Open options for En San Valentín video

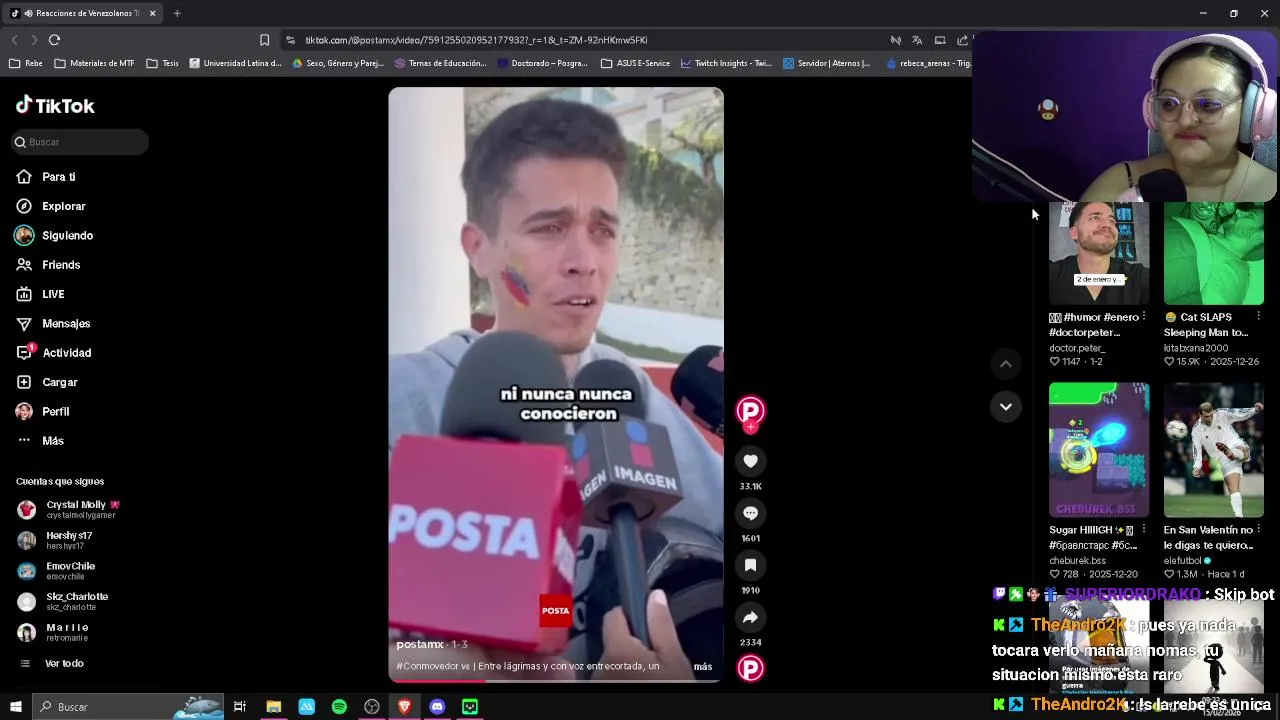[x=1258, y=530]
